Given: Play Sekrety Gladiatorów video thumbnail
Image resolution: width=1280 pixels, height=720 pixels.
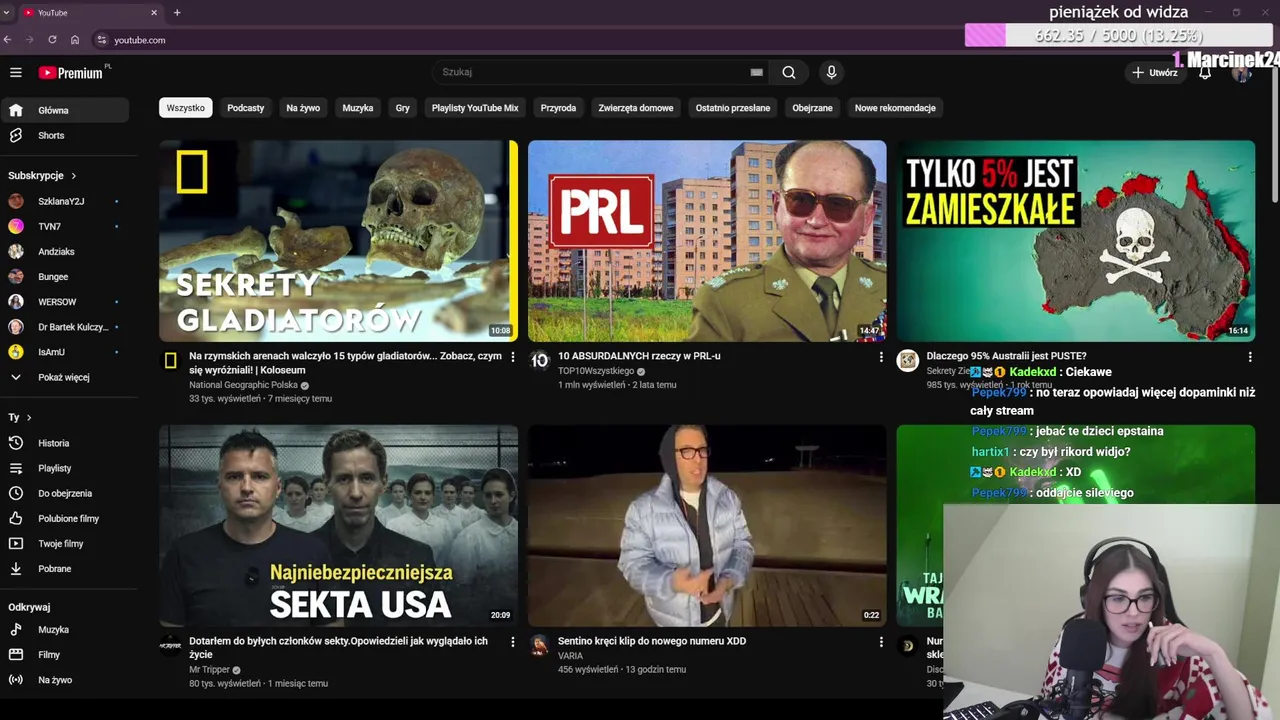Looking at the screenshot, I should click(x=338, y=241).
